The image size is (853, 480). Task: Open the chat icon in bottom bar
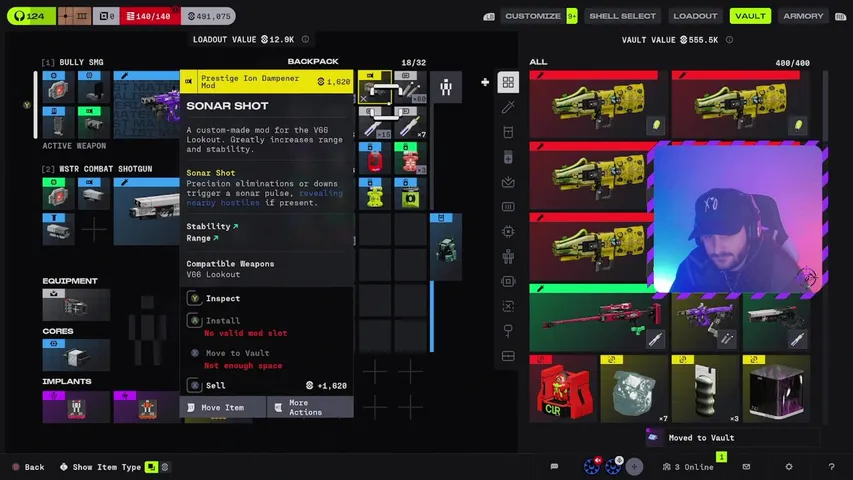point(554,466)
